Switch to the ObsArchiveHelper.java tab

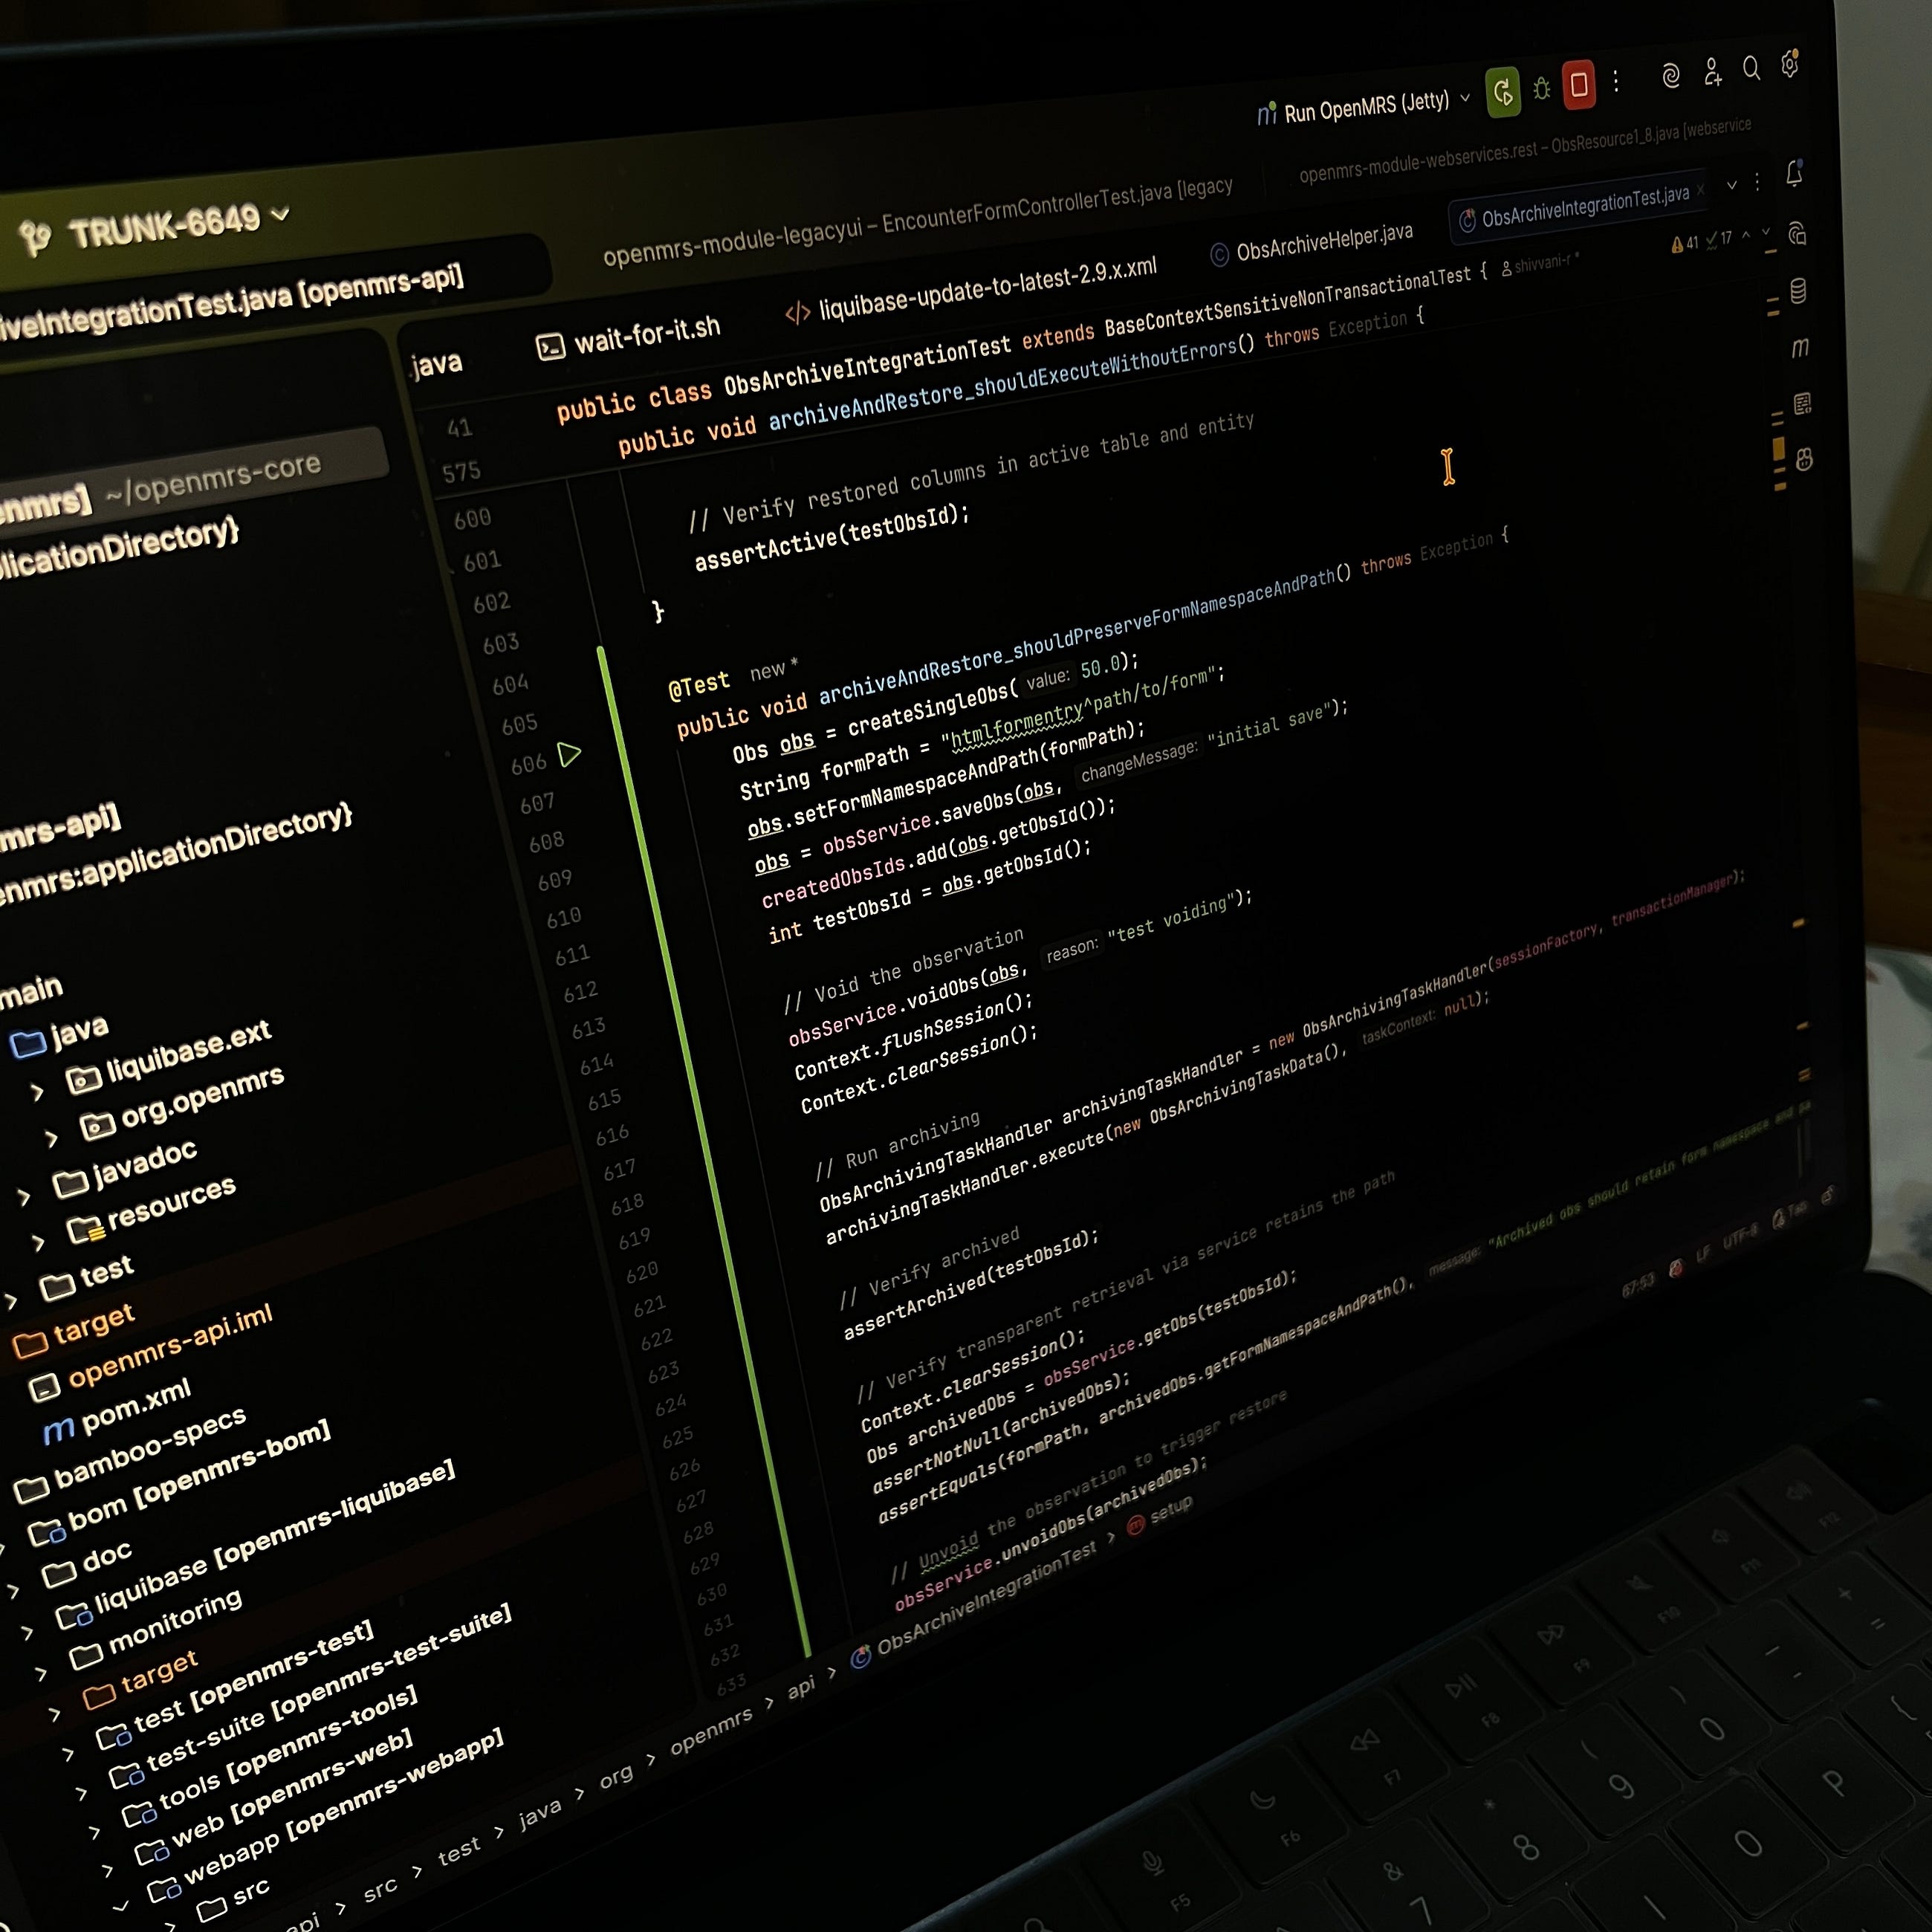click(1311, 243)
